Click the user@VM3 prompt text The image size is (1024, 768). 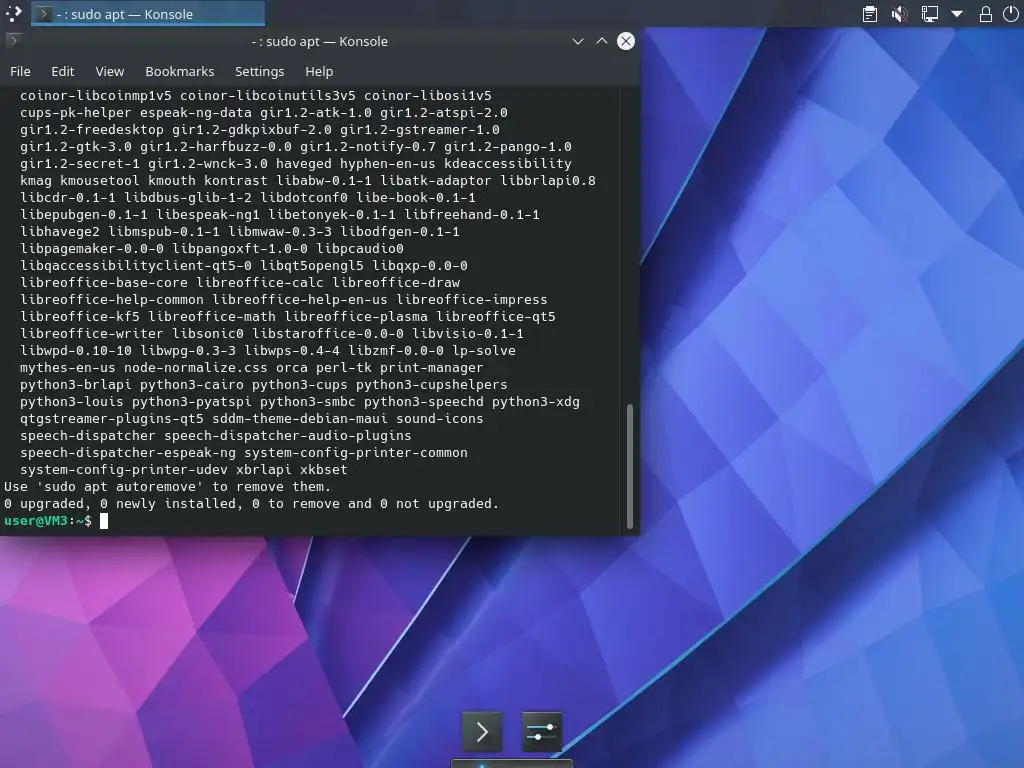coord(36,520)
